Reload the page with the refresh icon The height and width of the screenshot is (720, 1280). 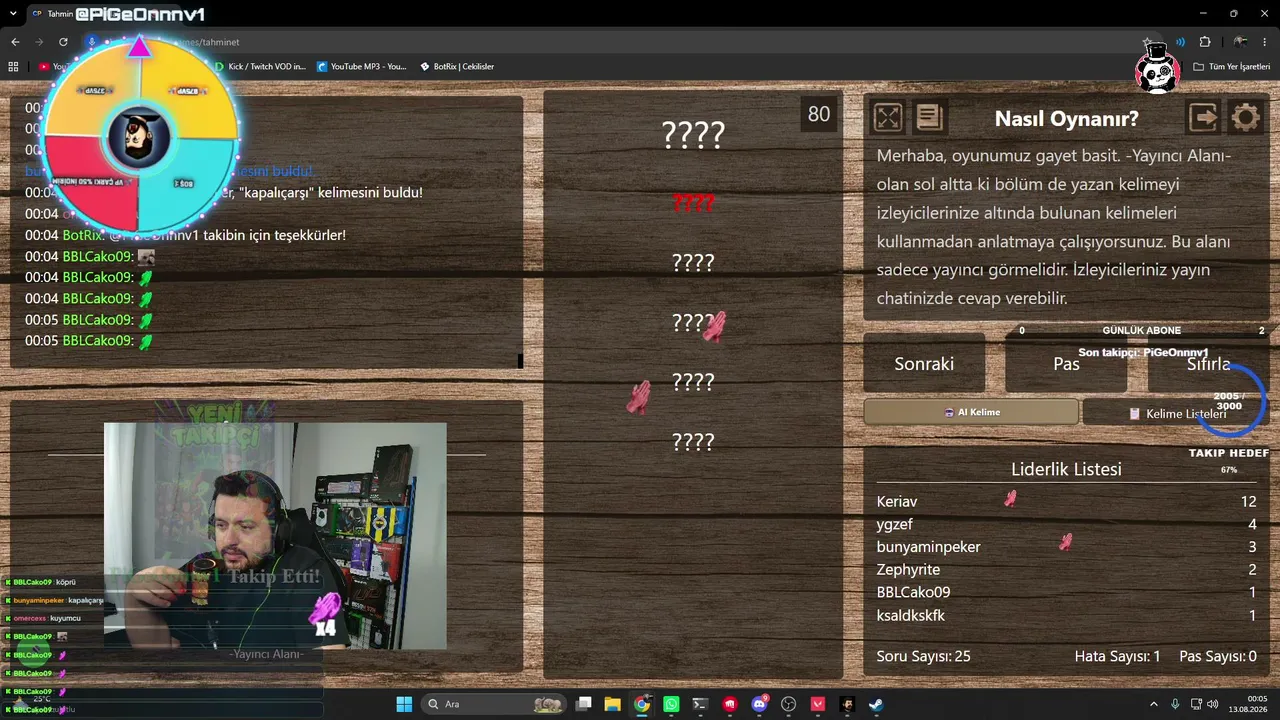(63, 42)
